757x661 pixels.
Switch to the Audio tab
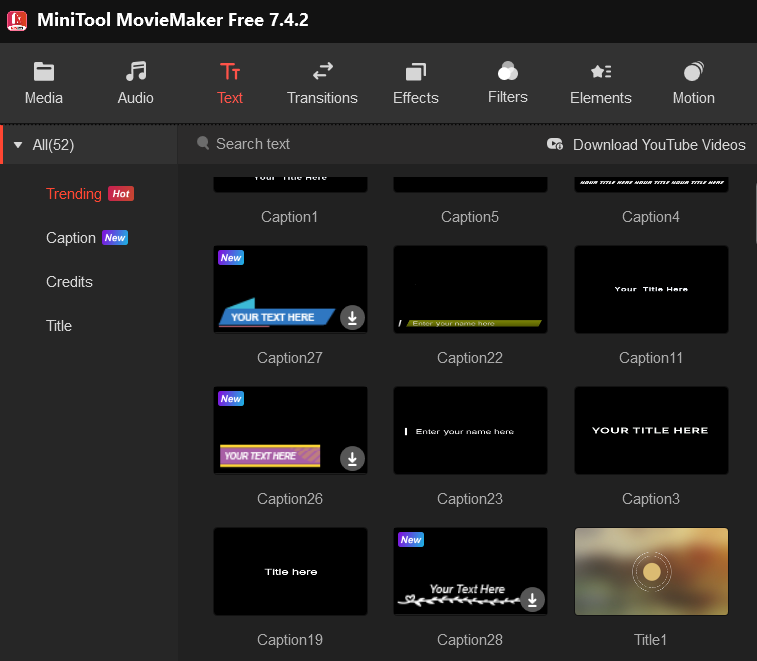[x=135, y=83]
